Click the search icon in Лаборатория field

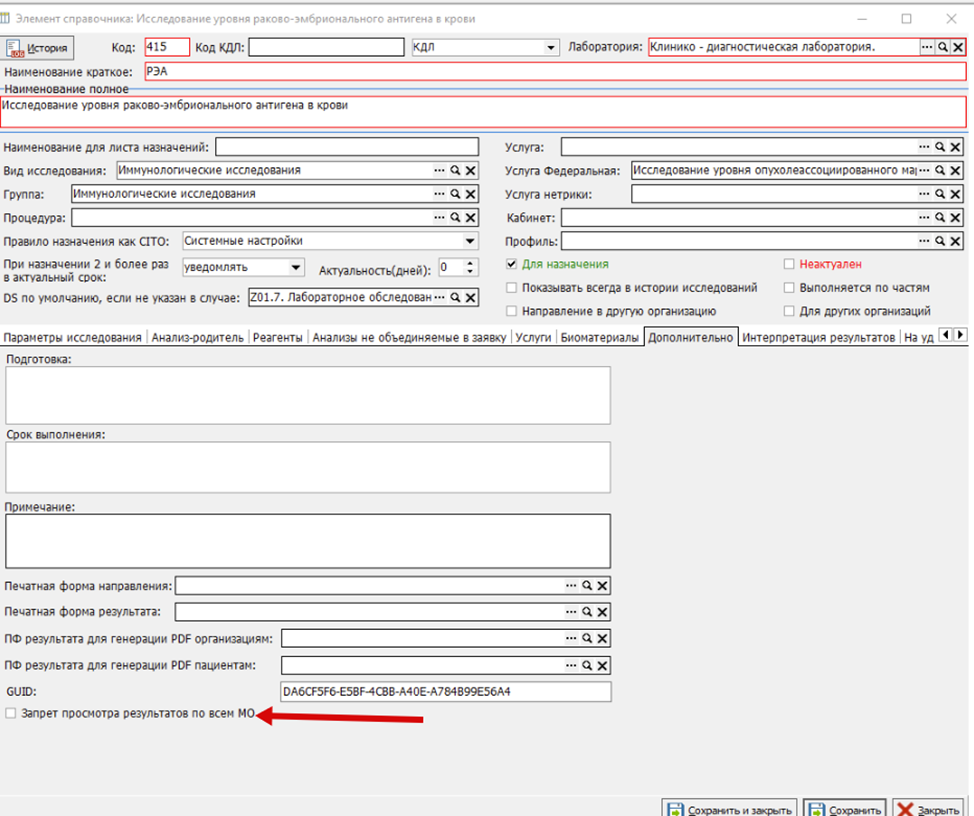943,47
